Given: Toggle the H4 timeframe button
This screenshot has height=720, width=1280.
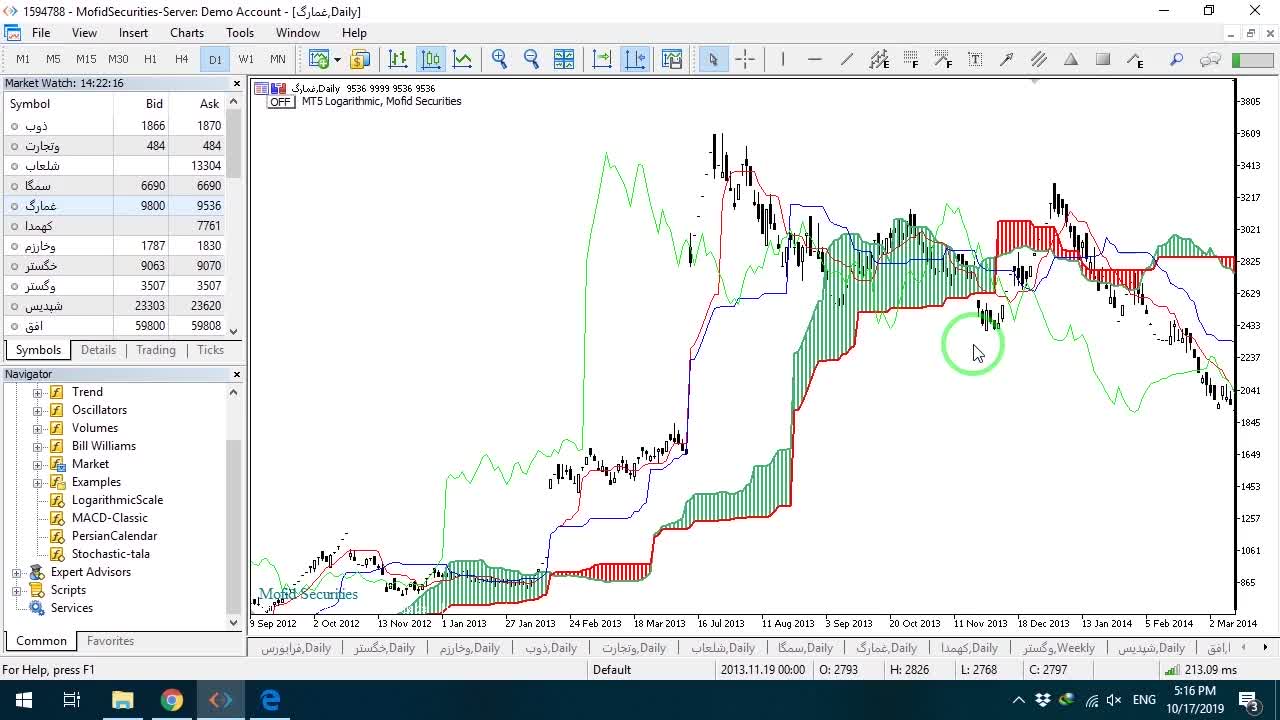Looking at the screenshot, I should 181,59.
